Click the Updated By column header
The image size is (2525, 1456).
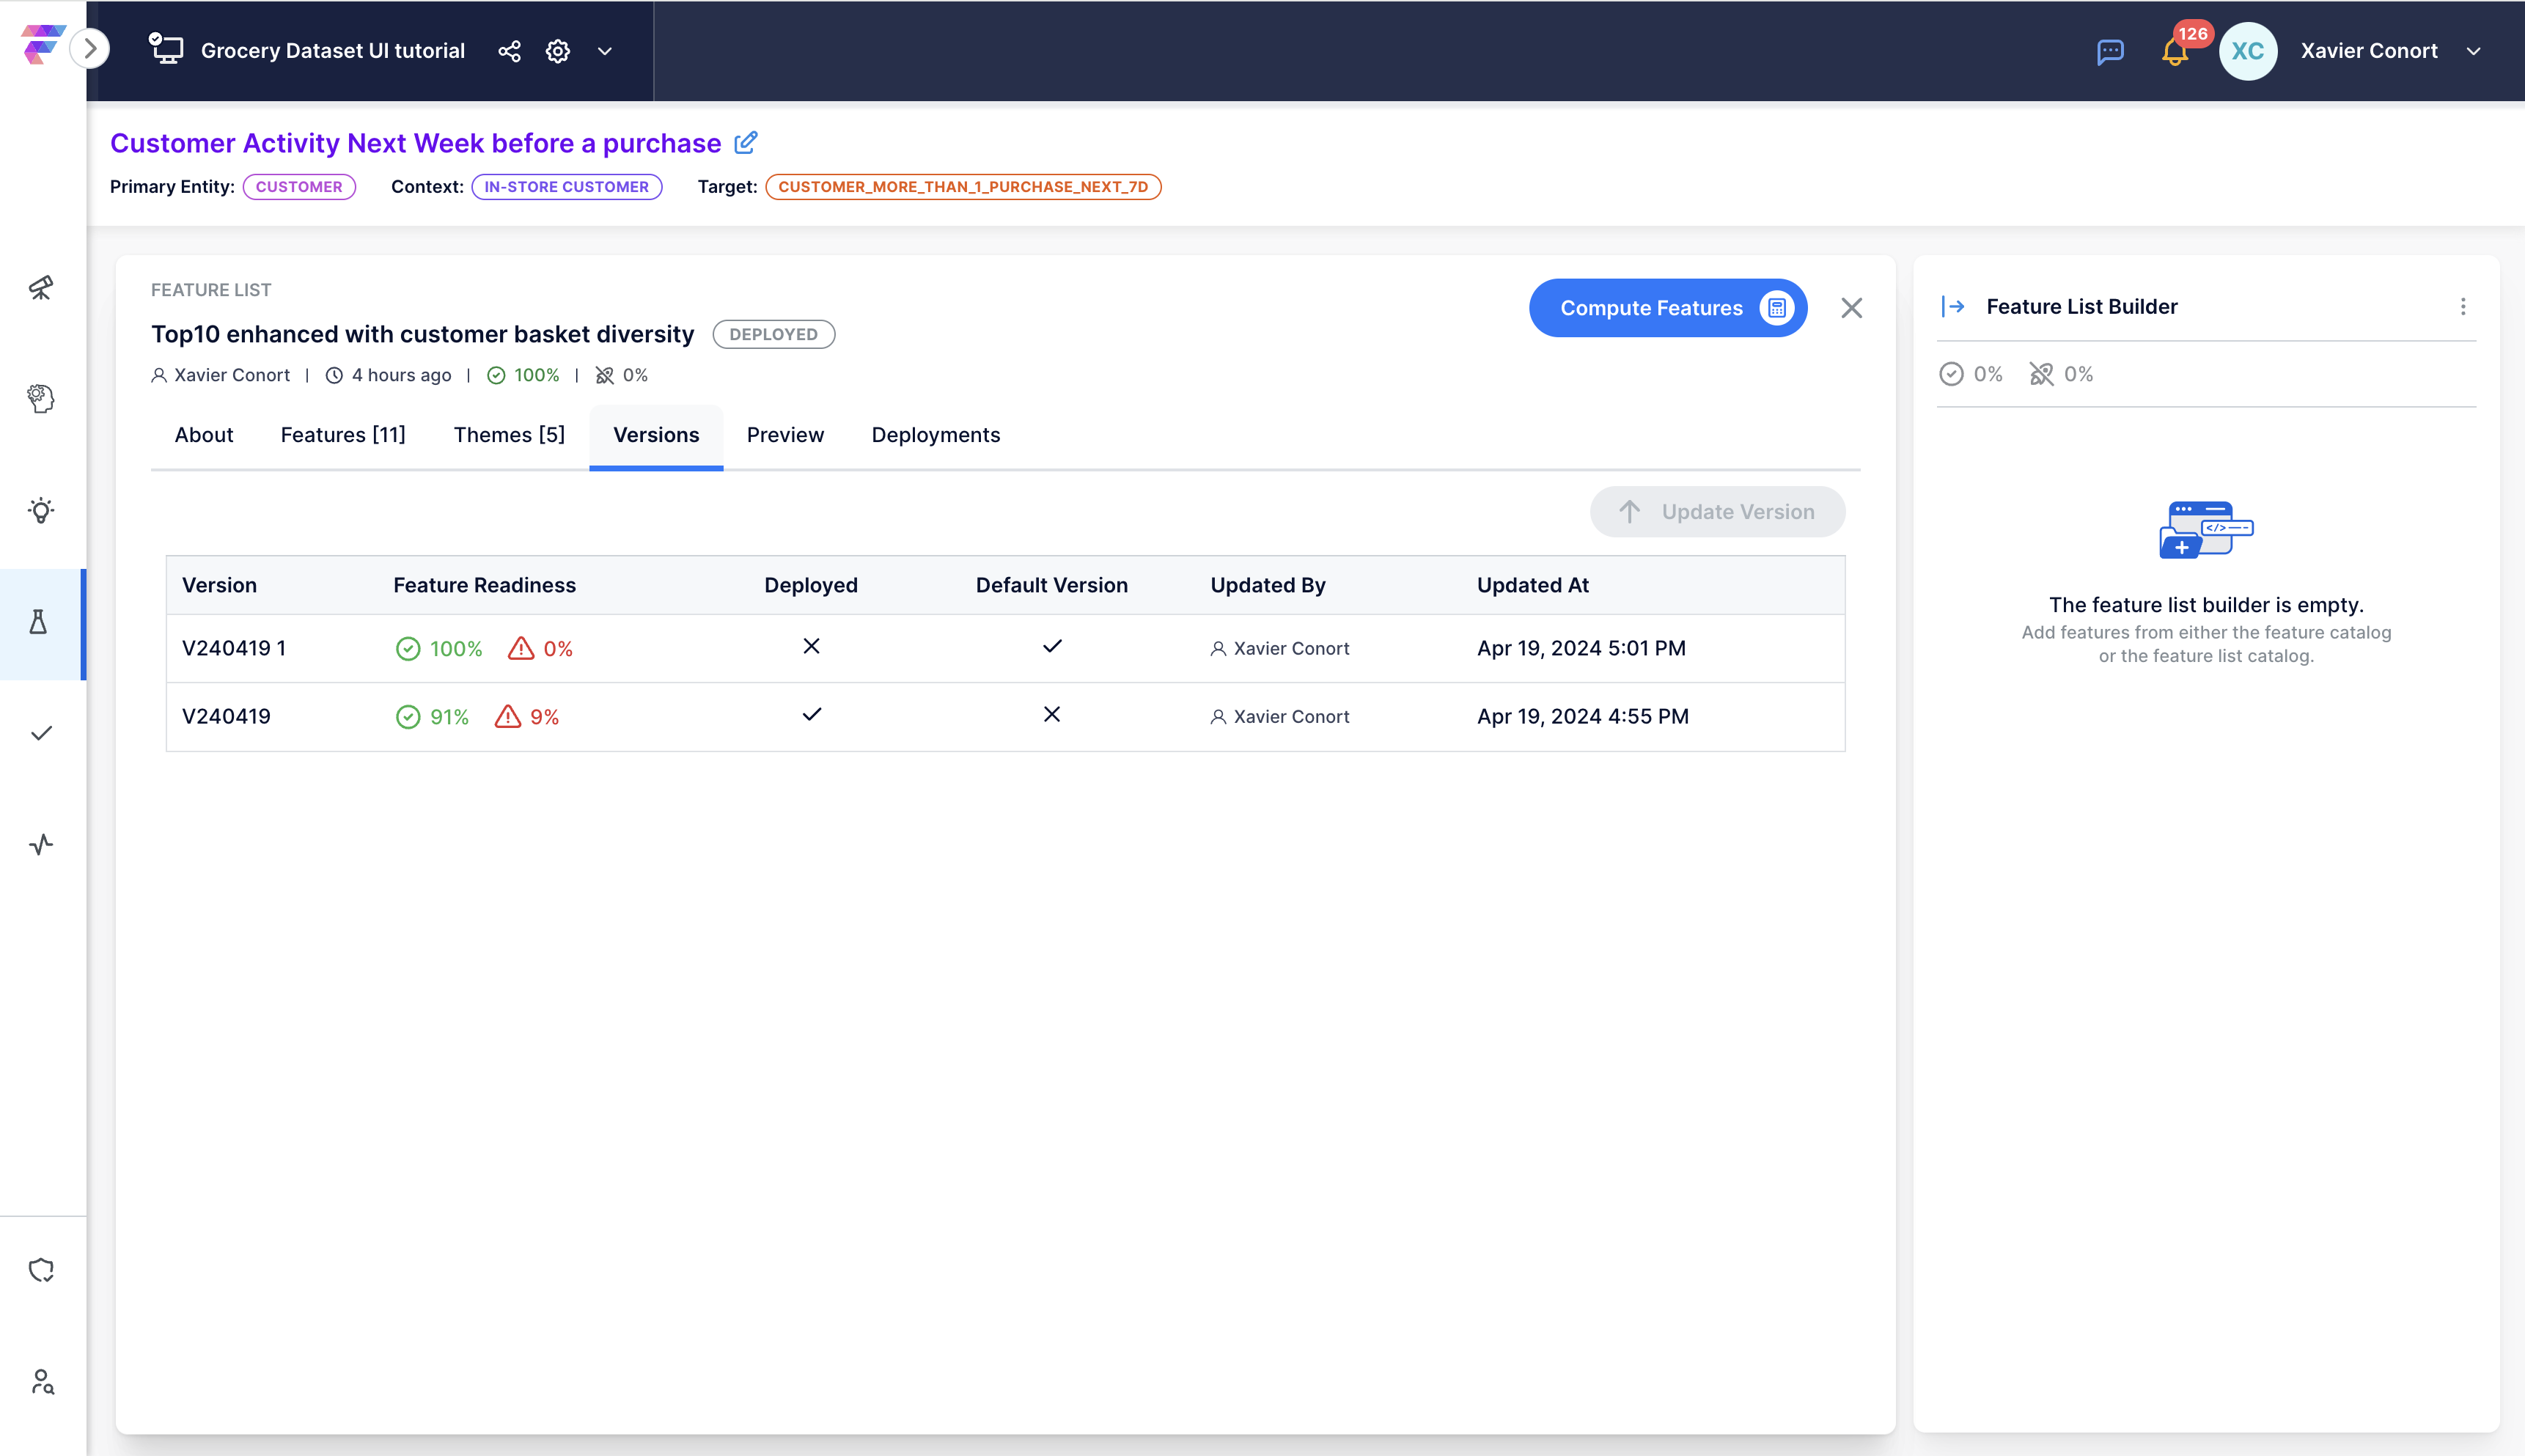(1267, 585)
